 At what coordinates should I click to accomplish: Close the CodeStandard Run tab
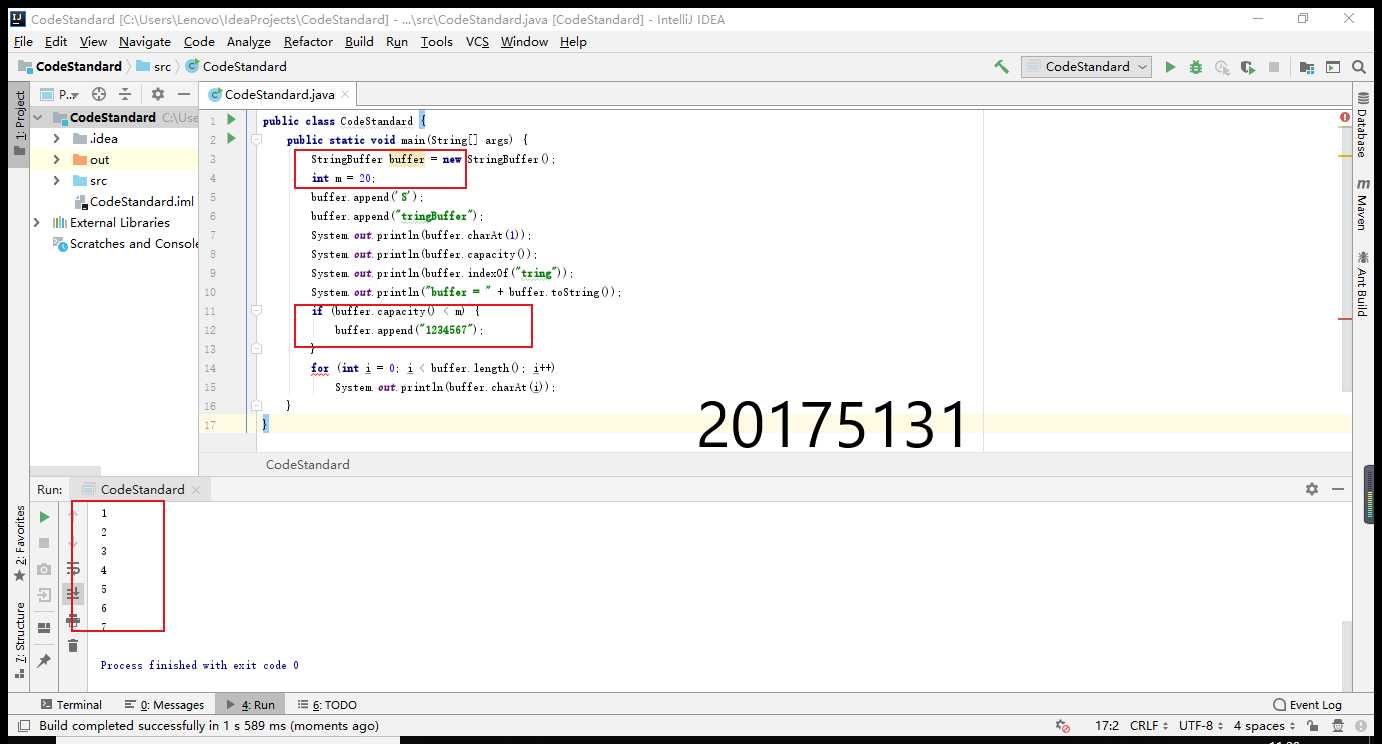point(196,490)
